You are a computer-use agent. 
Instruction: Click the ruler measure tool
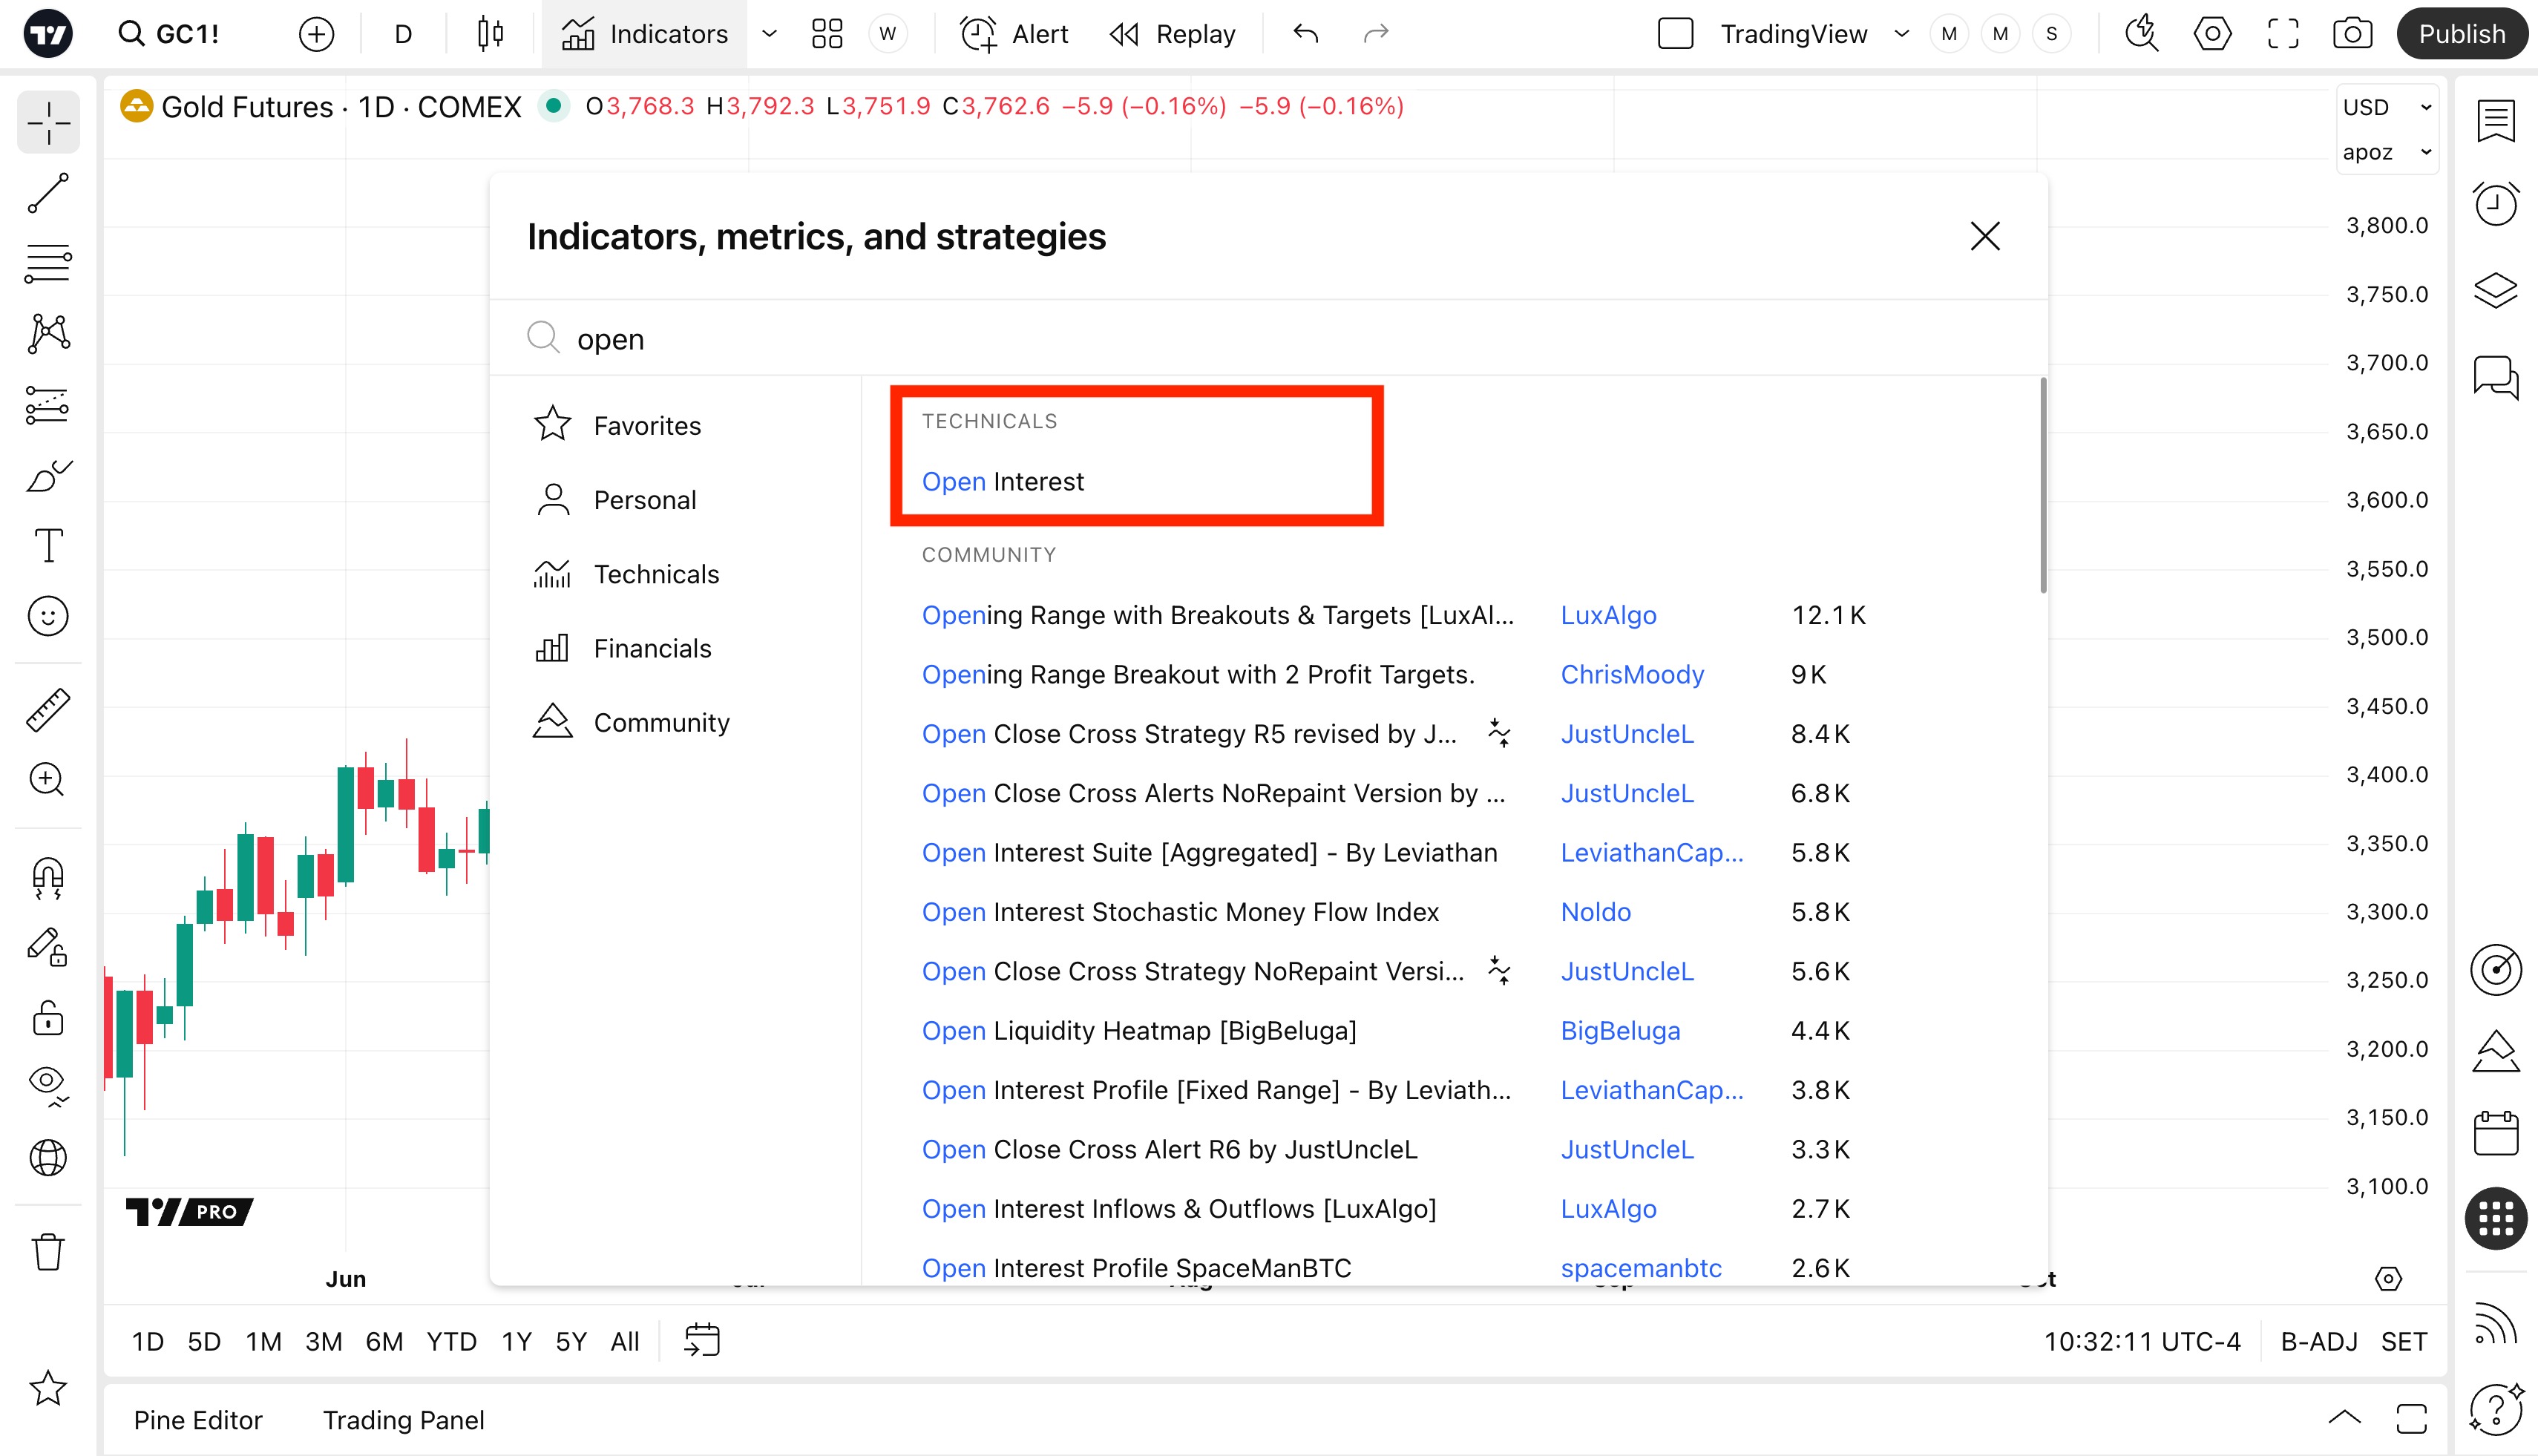pos(48,710)
